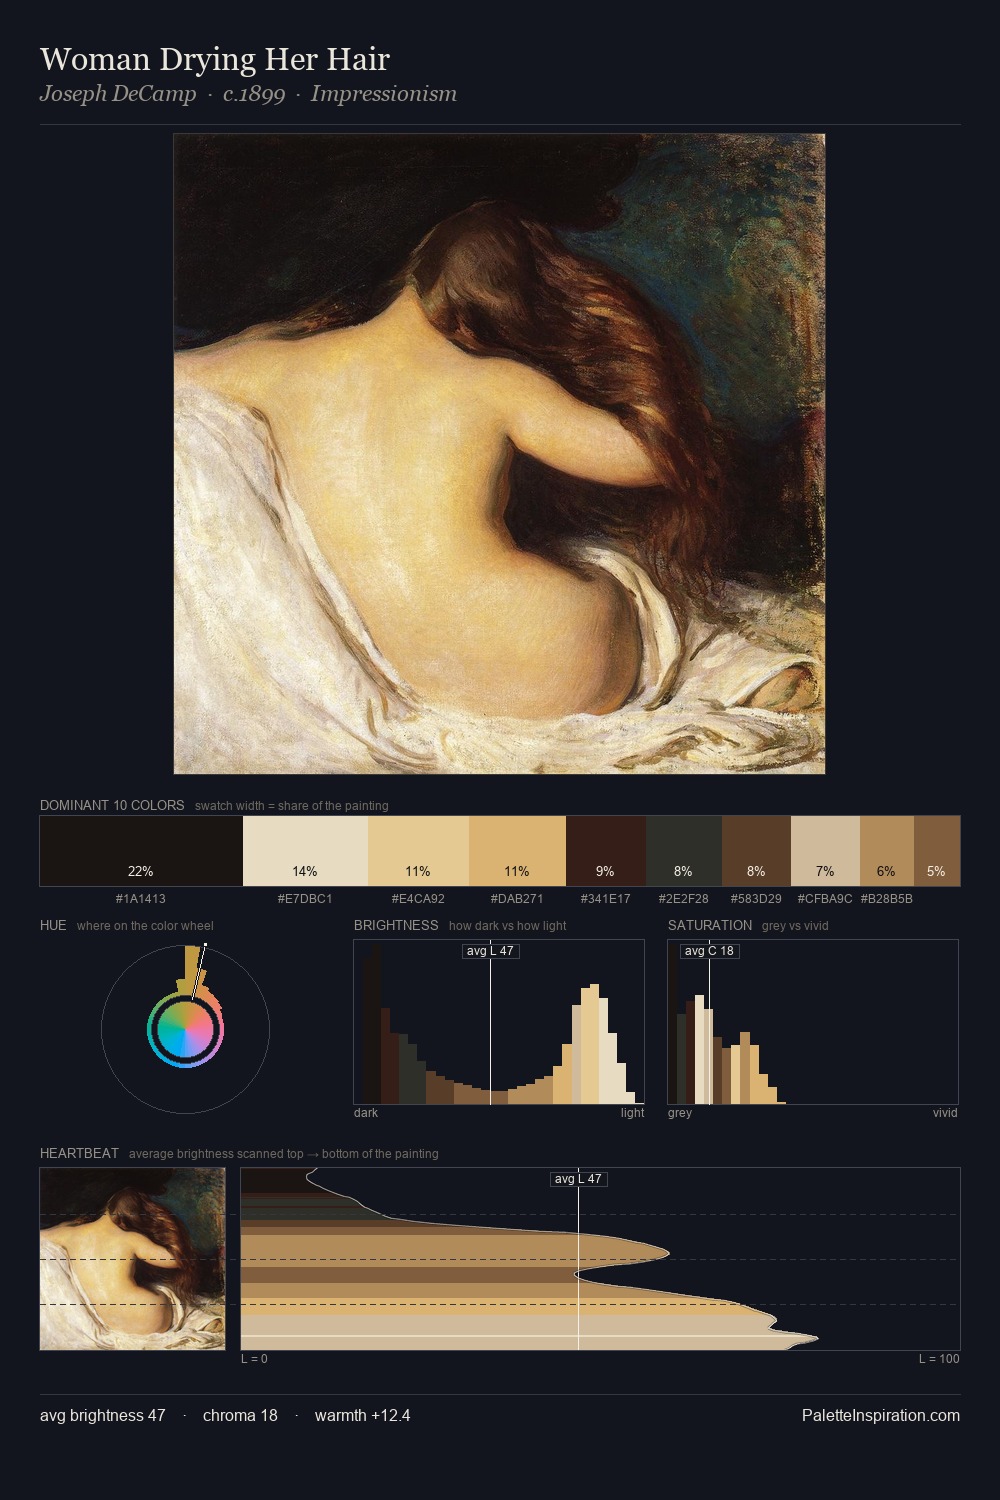The height and width of the screenshot is (1500, 1000).
Task: Select the swatch above #DAB271
Action: (517, 851)
